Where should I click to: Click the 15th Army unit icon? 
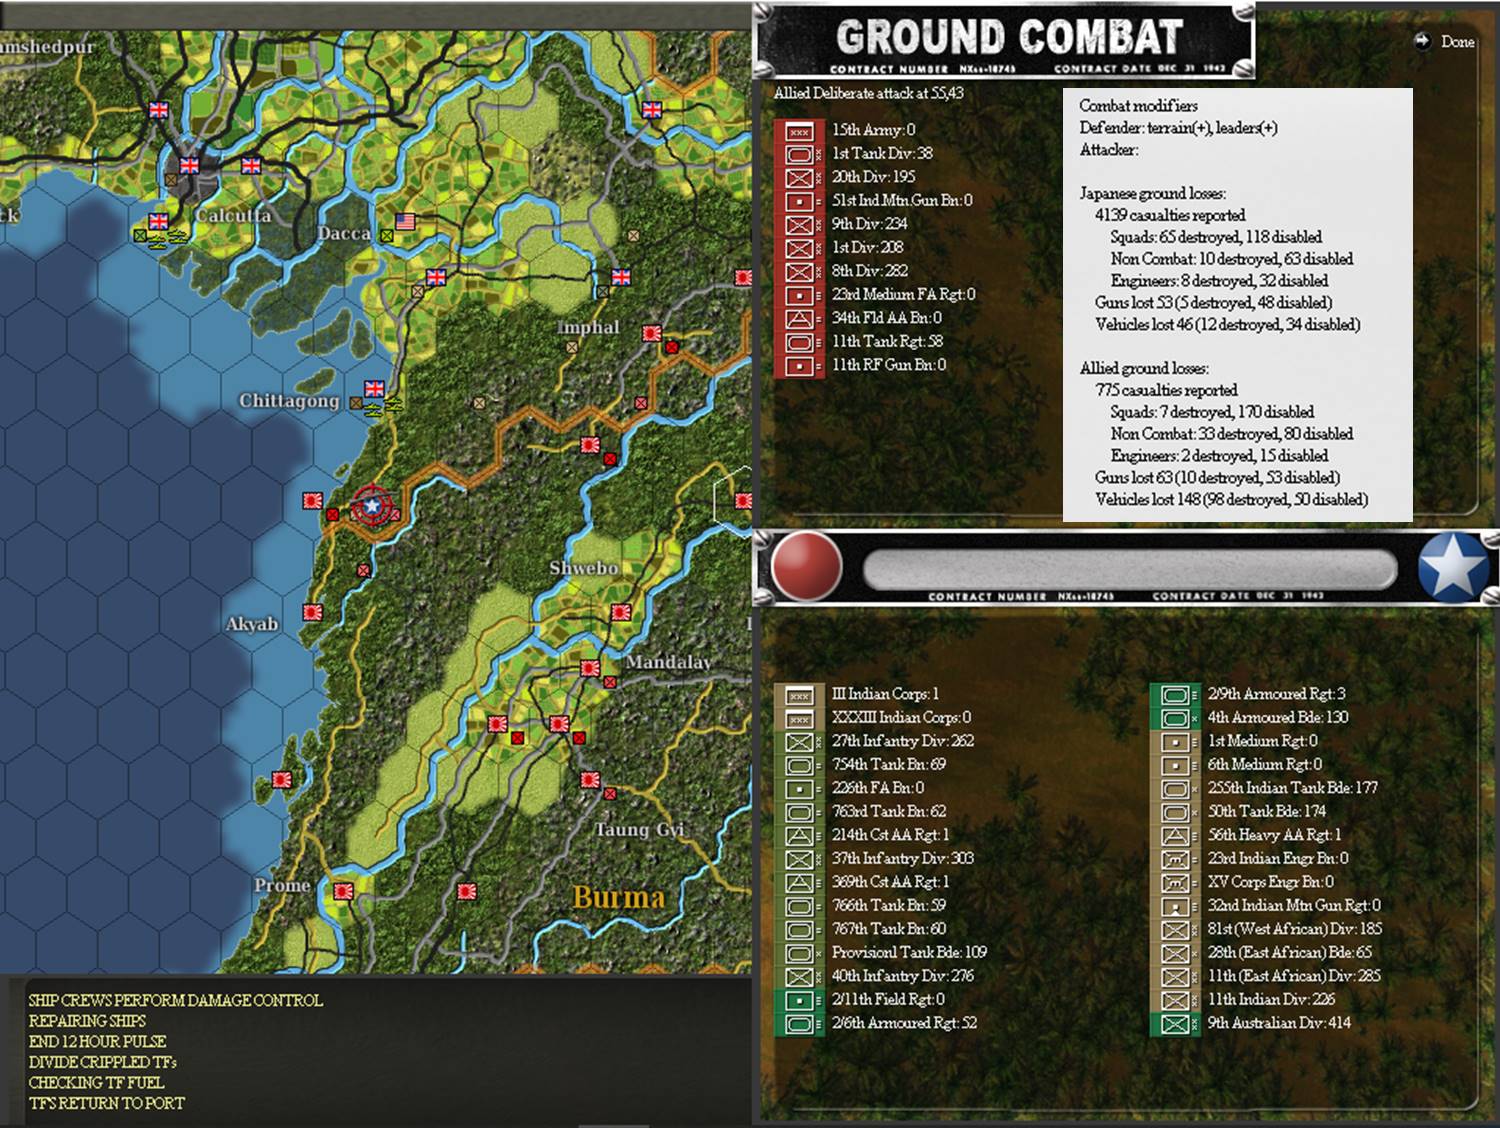pyautogui.click(x=799, y=131)
